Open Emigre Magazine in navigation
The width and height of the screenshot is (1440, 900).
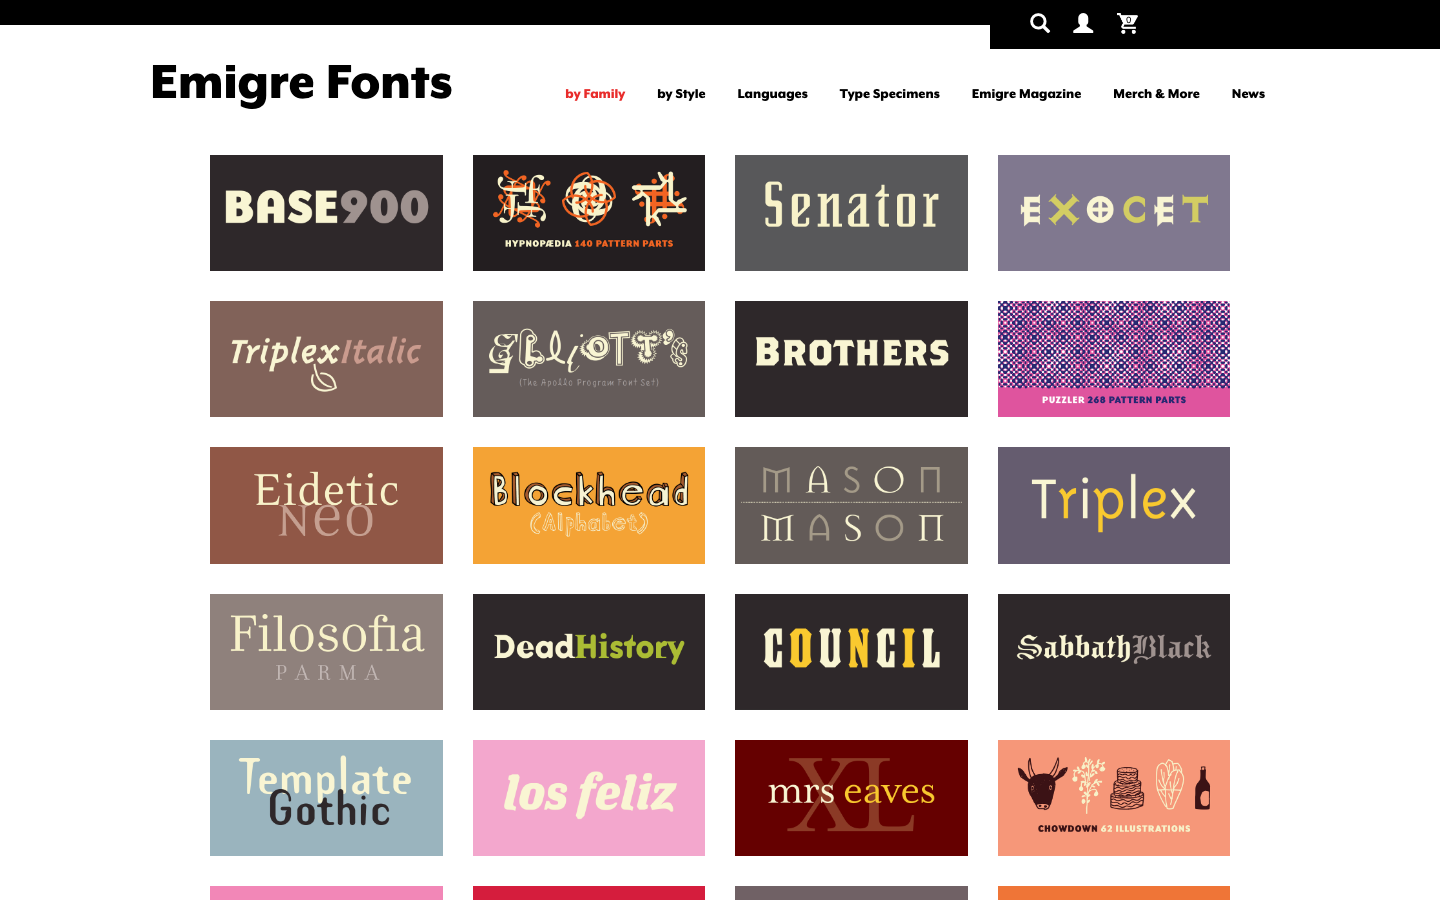click(x=1026, y=94)
